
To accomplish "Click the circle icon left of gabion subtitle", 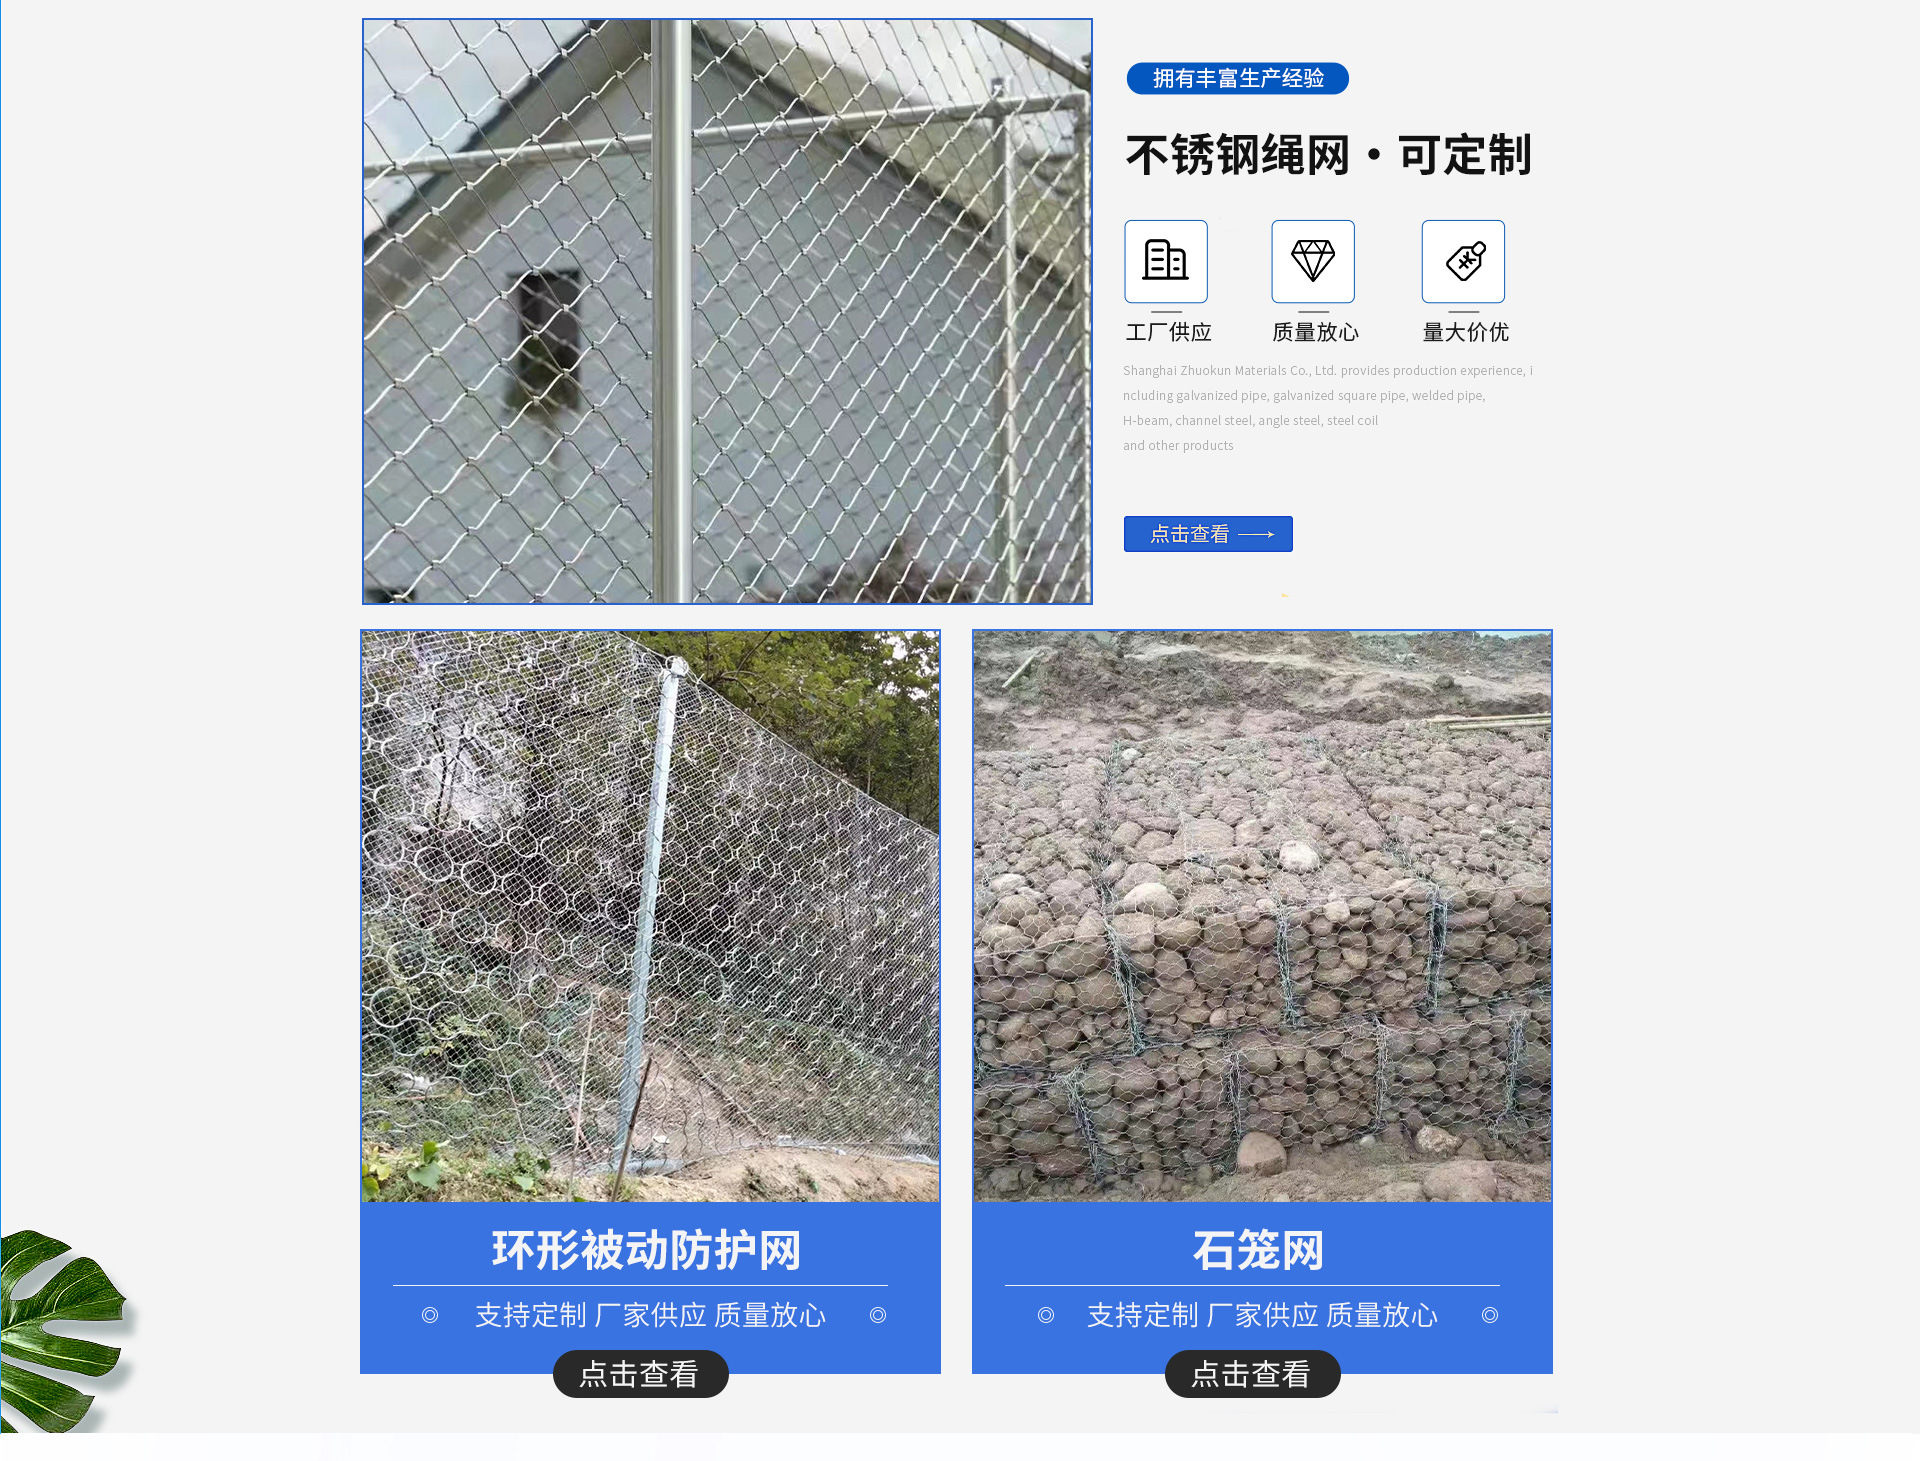I will tap(1046, 1315).
